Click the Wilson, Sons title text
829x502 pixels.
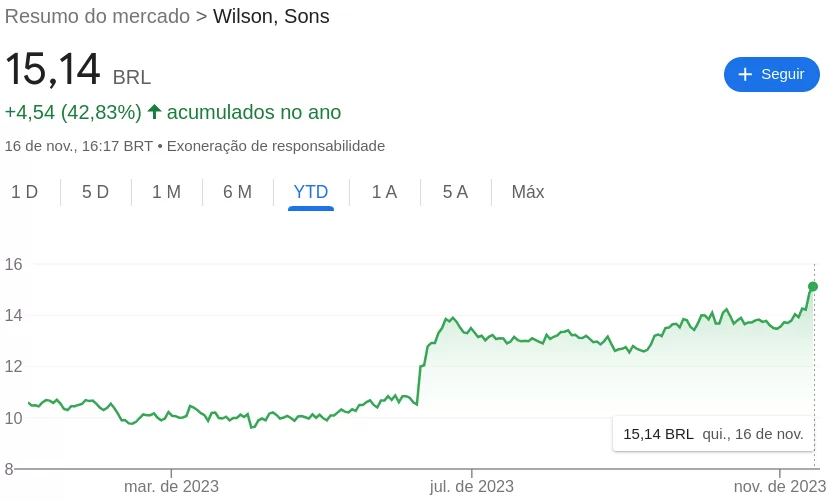pyautogui.click(x=271, y=16)
